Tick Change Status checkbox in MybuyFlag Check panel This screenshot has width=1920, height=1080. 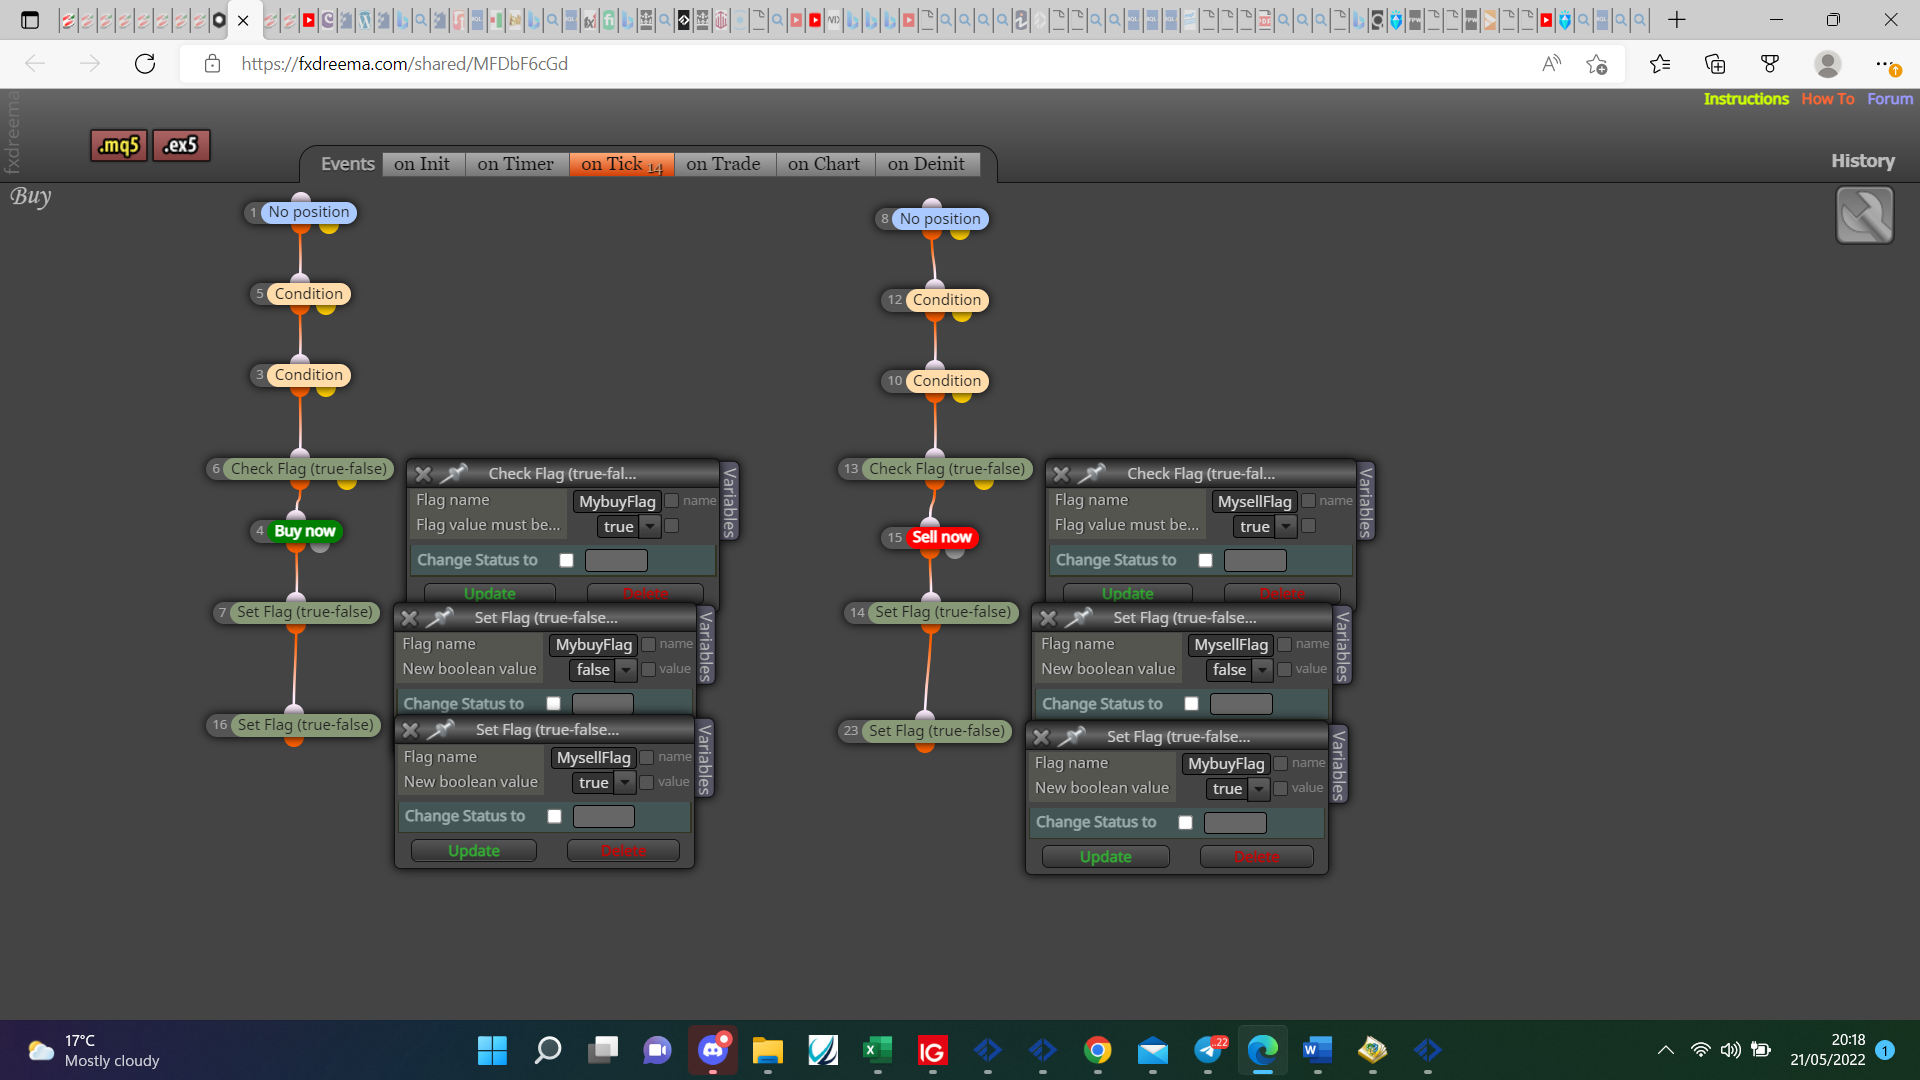pyautogui.click(x=567, y=560)
